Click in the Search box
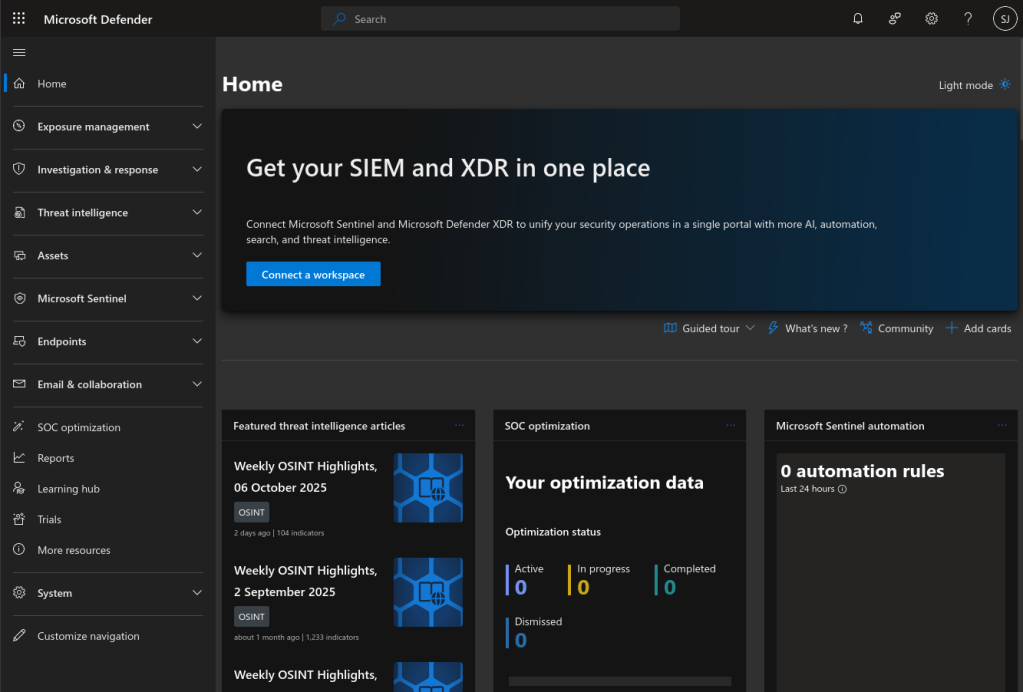Image resolution: width=1023 pixels, height=692 pixels. point(500,19)
